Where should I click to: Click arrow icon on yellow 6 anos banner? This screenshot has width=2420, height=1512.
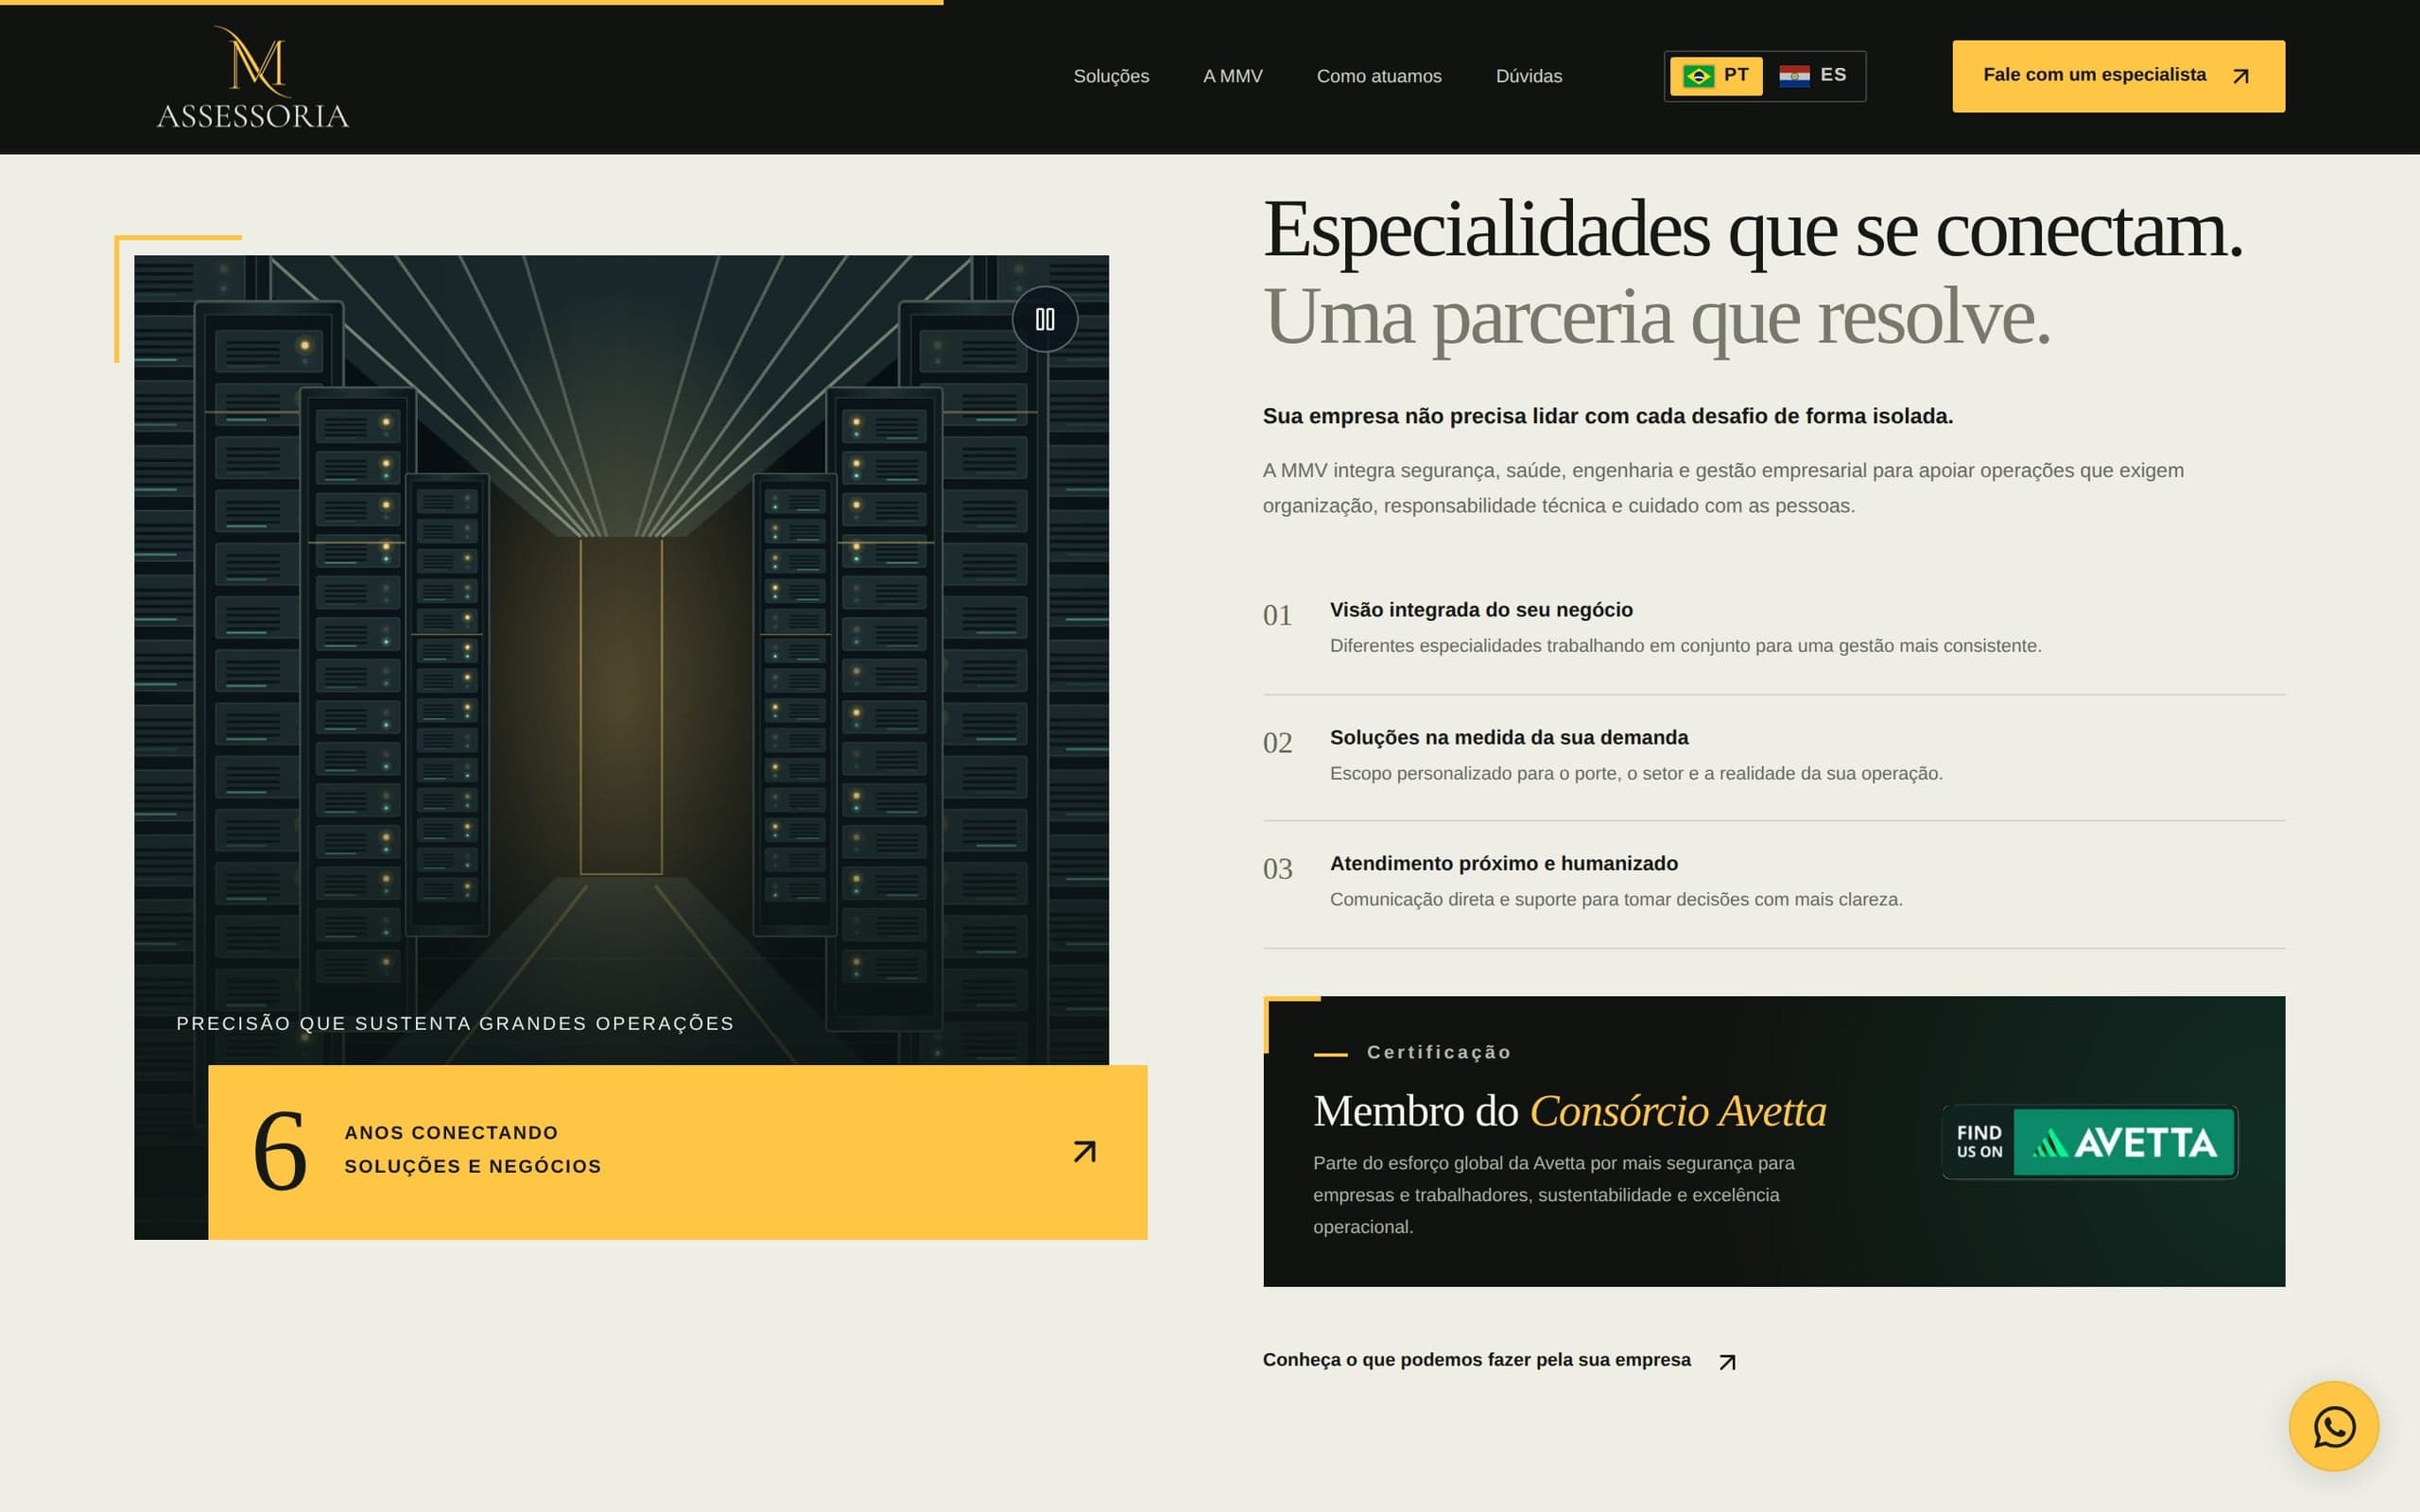[1085, 1151]
